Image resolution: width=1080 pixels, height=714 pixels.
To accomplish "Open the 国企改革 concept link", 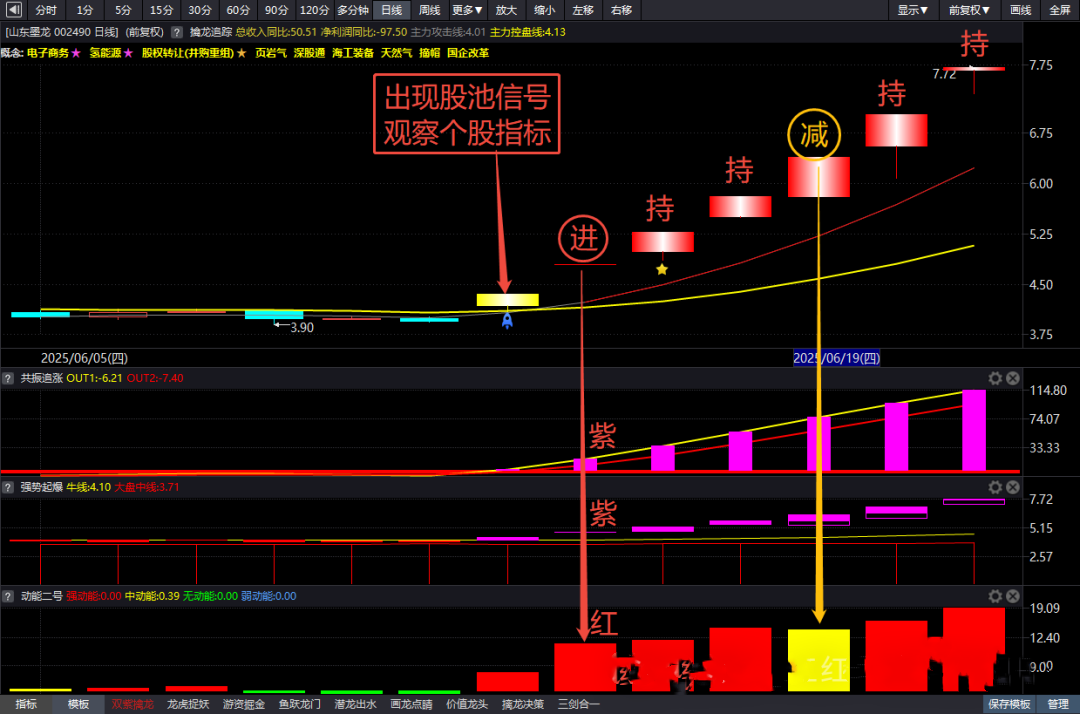I will (x=468, y=53).
